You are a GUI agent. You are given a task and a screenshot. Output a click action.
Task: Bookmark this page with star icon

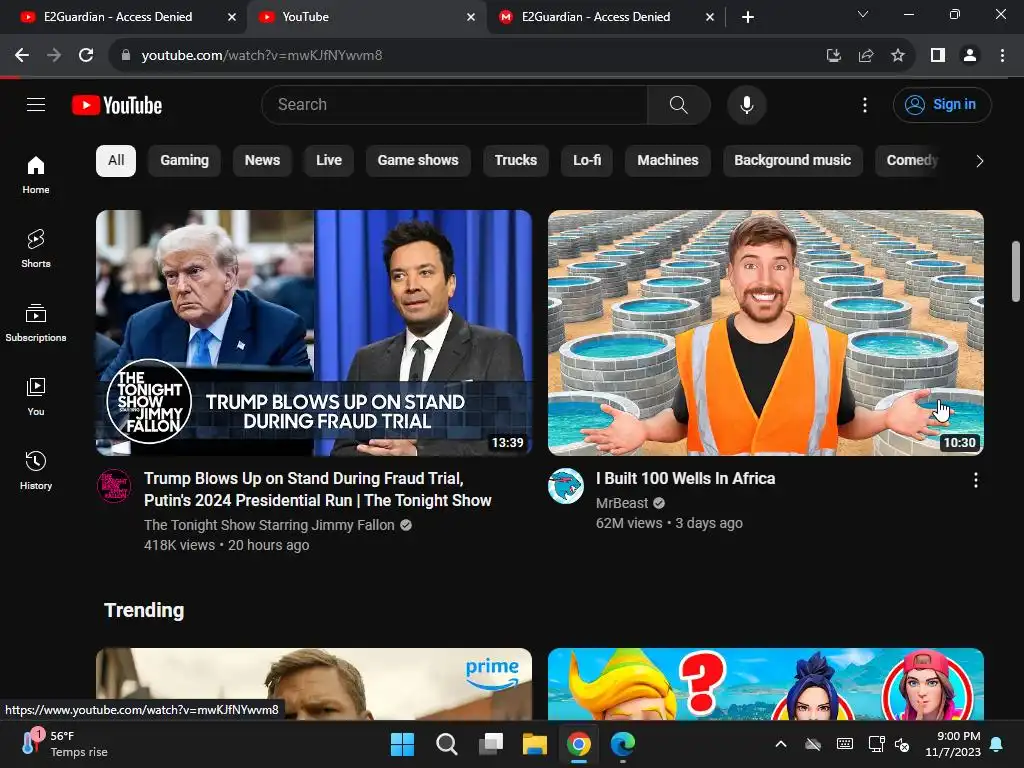898,56
